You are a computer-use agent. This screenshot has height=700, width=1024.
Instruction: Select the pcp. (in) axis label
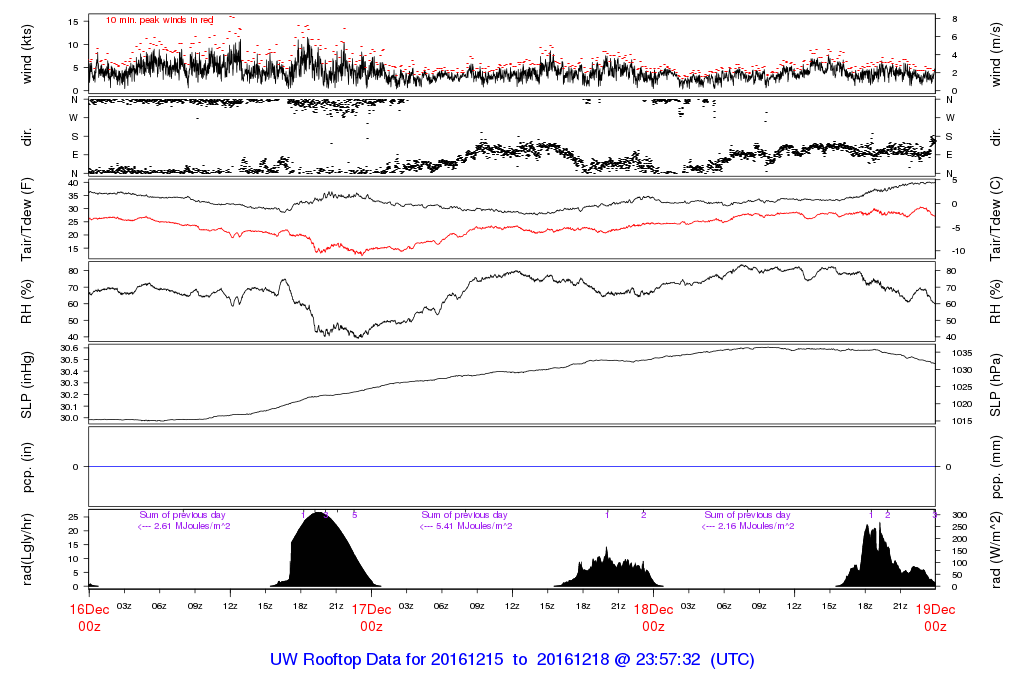pyautogui.click(x=27, y=467)
